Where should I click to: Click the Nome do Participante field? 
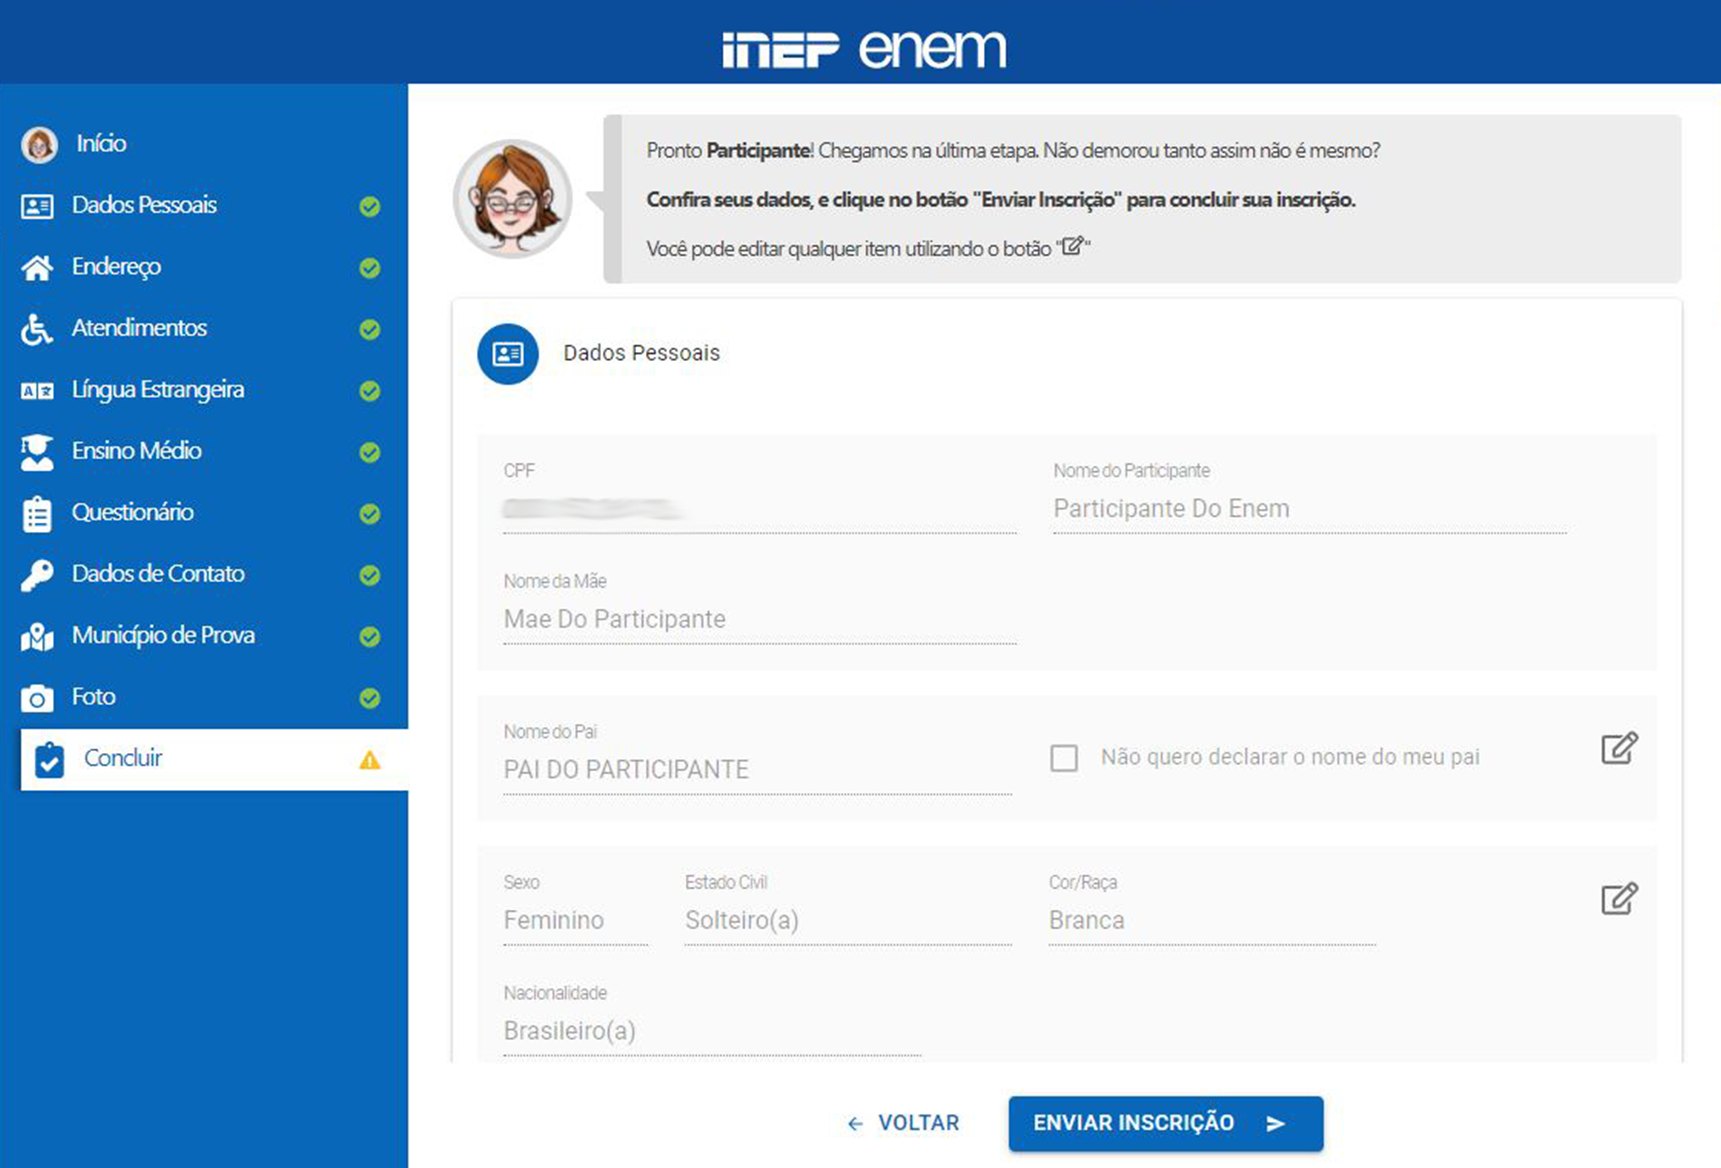click(1310, 509)
